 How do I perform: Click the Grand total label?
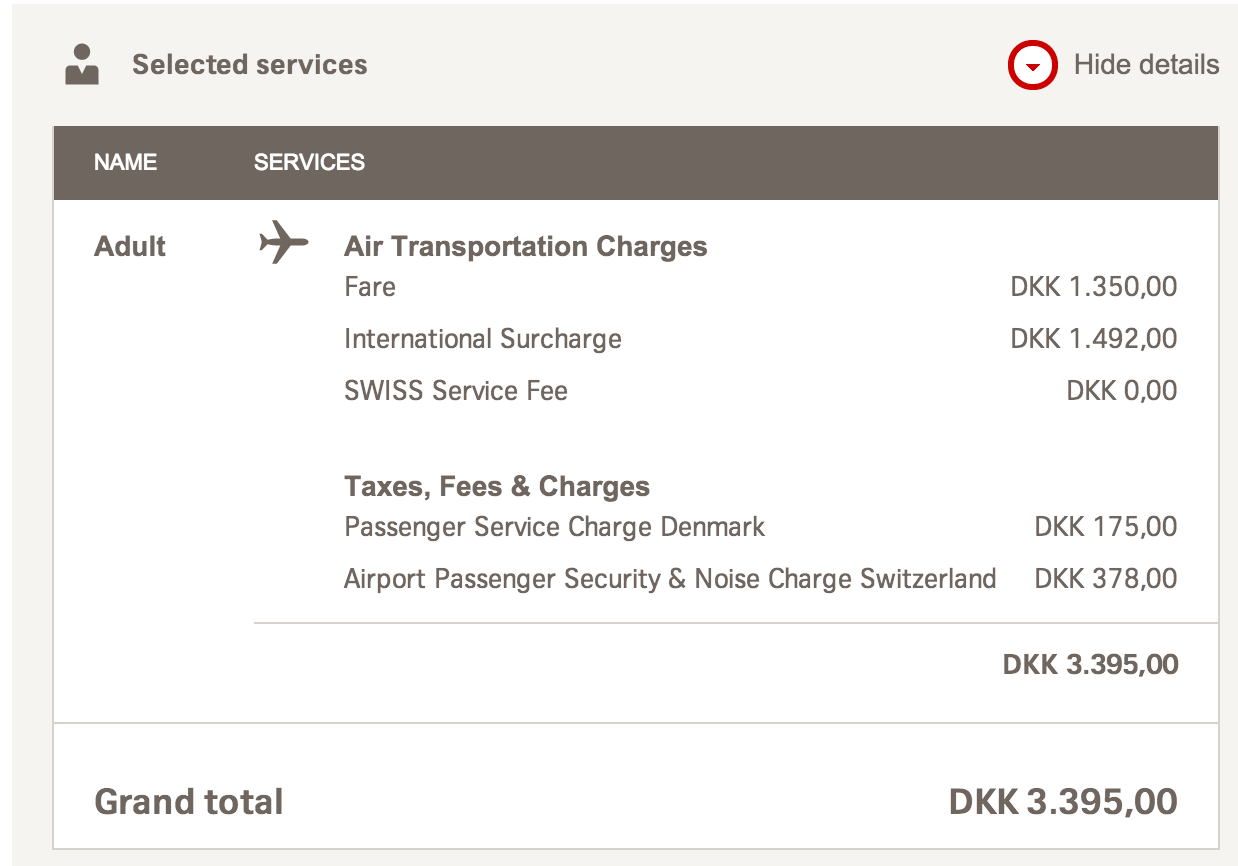[189, 802]
